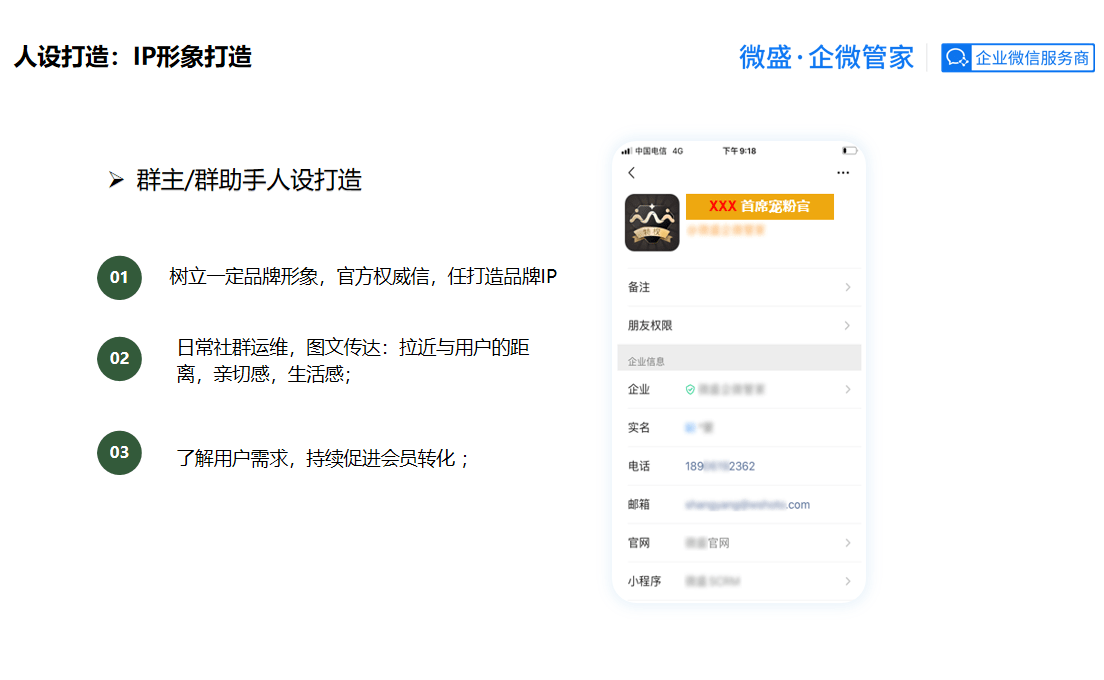Expand the 备注 row chevron
This screenshot has width=1104, height=680.
[848, 287]
